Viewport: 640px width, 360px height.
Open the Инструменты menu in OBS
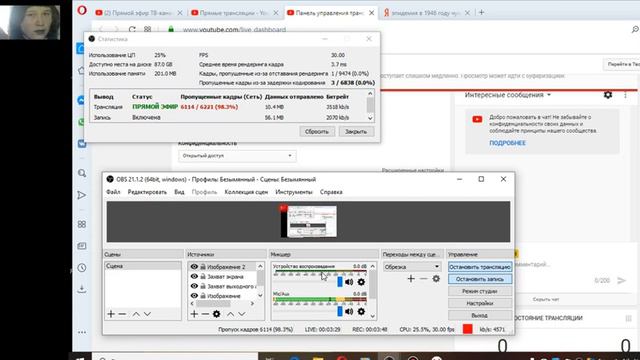[294, 192]
